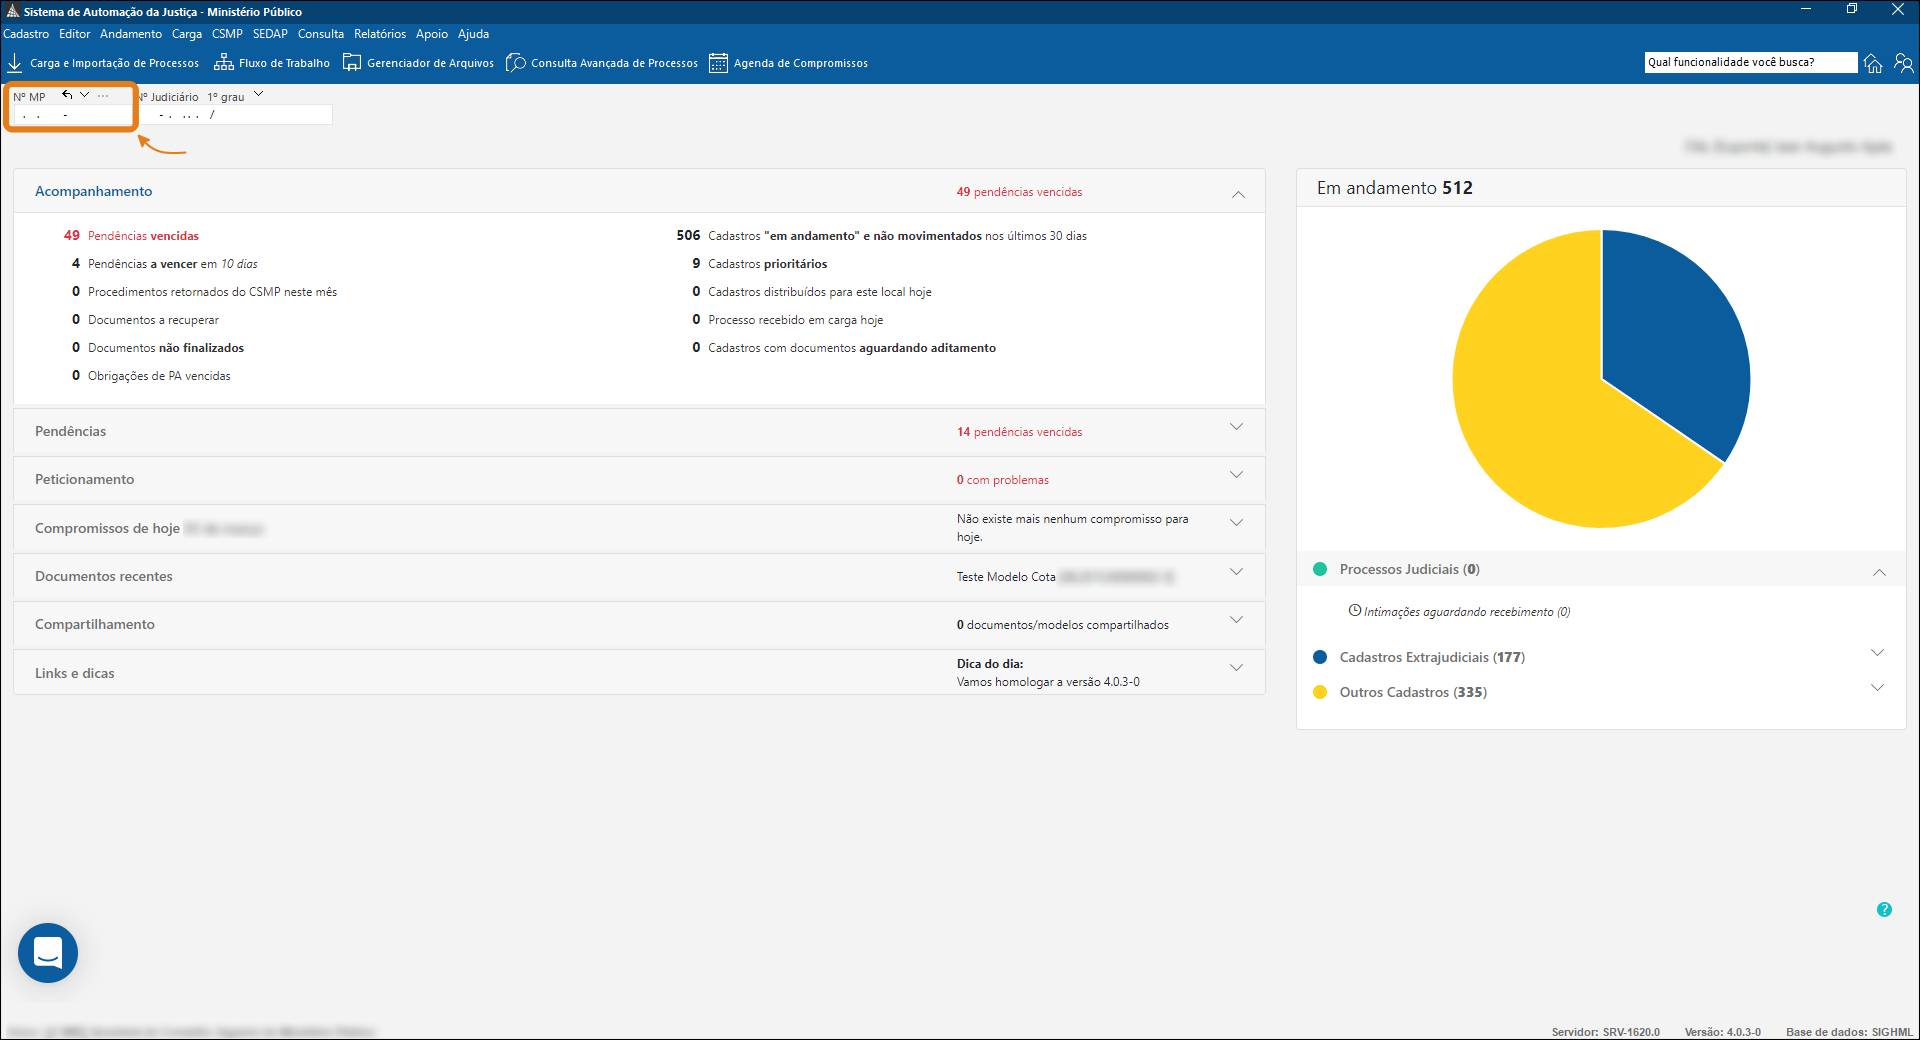Click Processo recebido em carga hoje
The width and height of the screenshot is (1920, 1040).
(788, 320)
